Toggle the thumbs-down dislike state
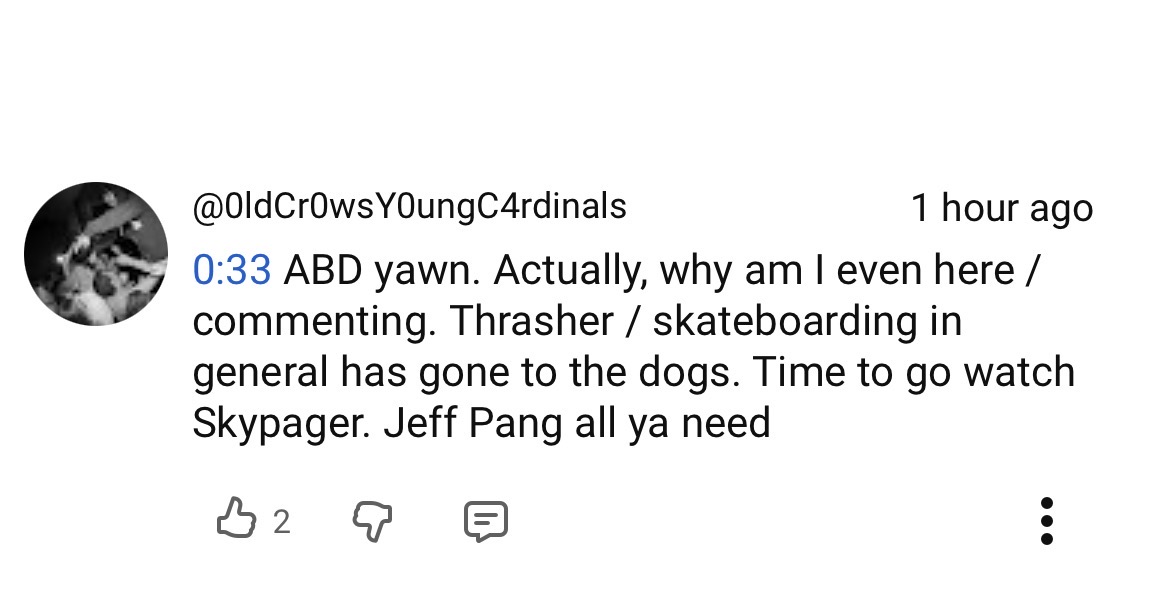The width and height of the screenshot is (1167, 612). [373, 520]
